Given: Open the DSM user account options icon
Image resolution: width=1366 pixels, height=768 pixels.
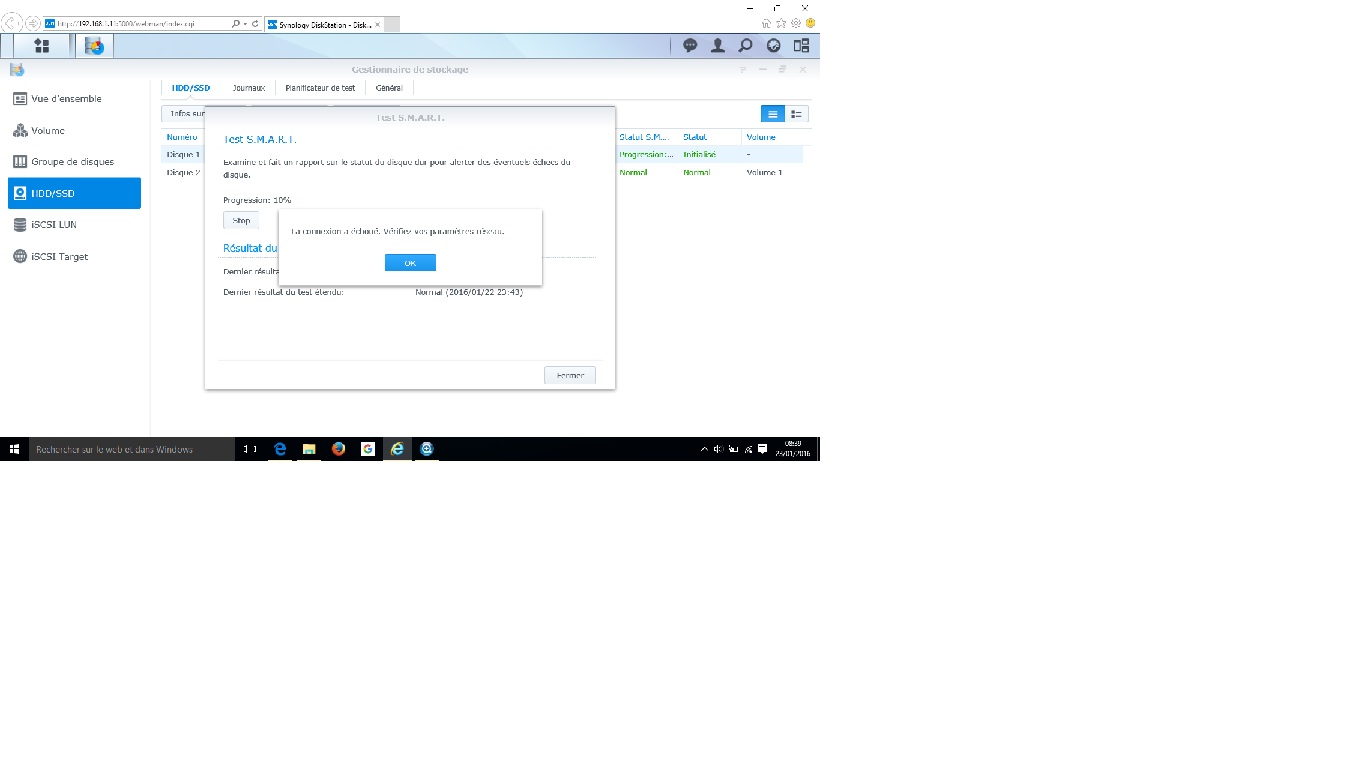Looking at the screenshot, I should [718, 45].
